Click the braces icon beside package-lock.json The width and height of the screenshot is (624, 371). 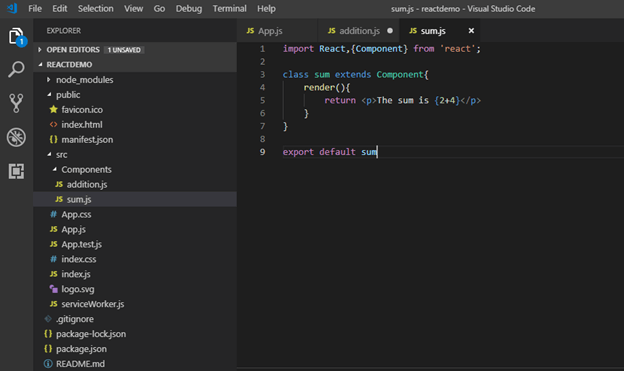coord(48,334)
